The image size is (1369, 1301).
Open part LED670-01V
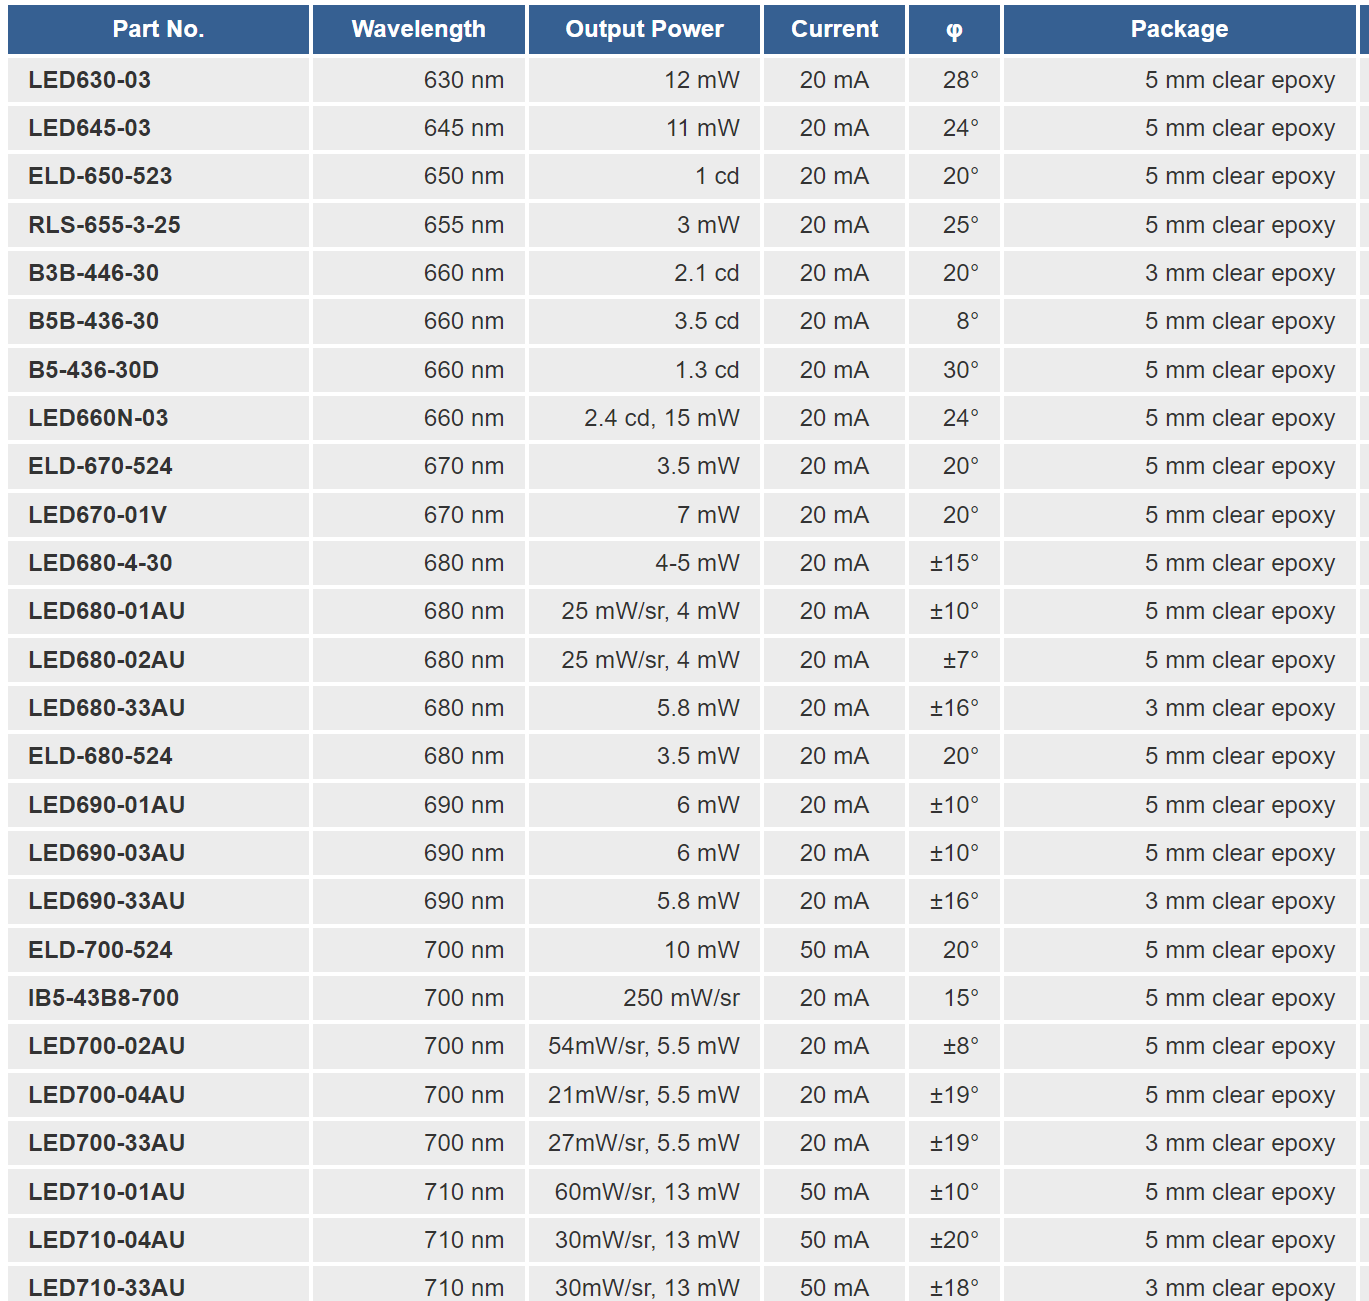(98, 515)
